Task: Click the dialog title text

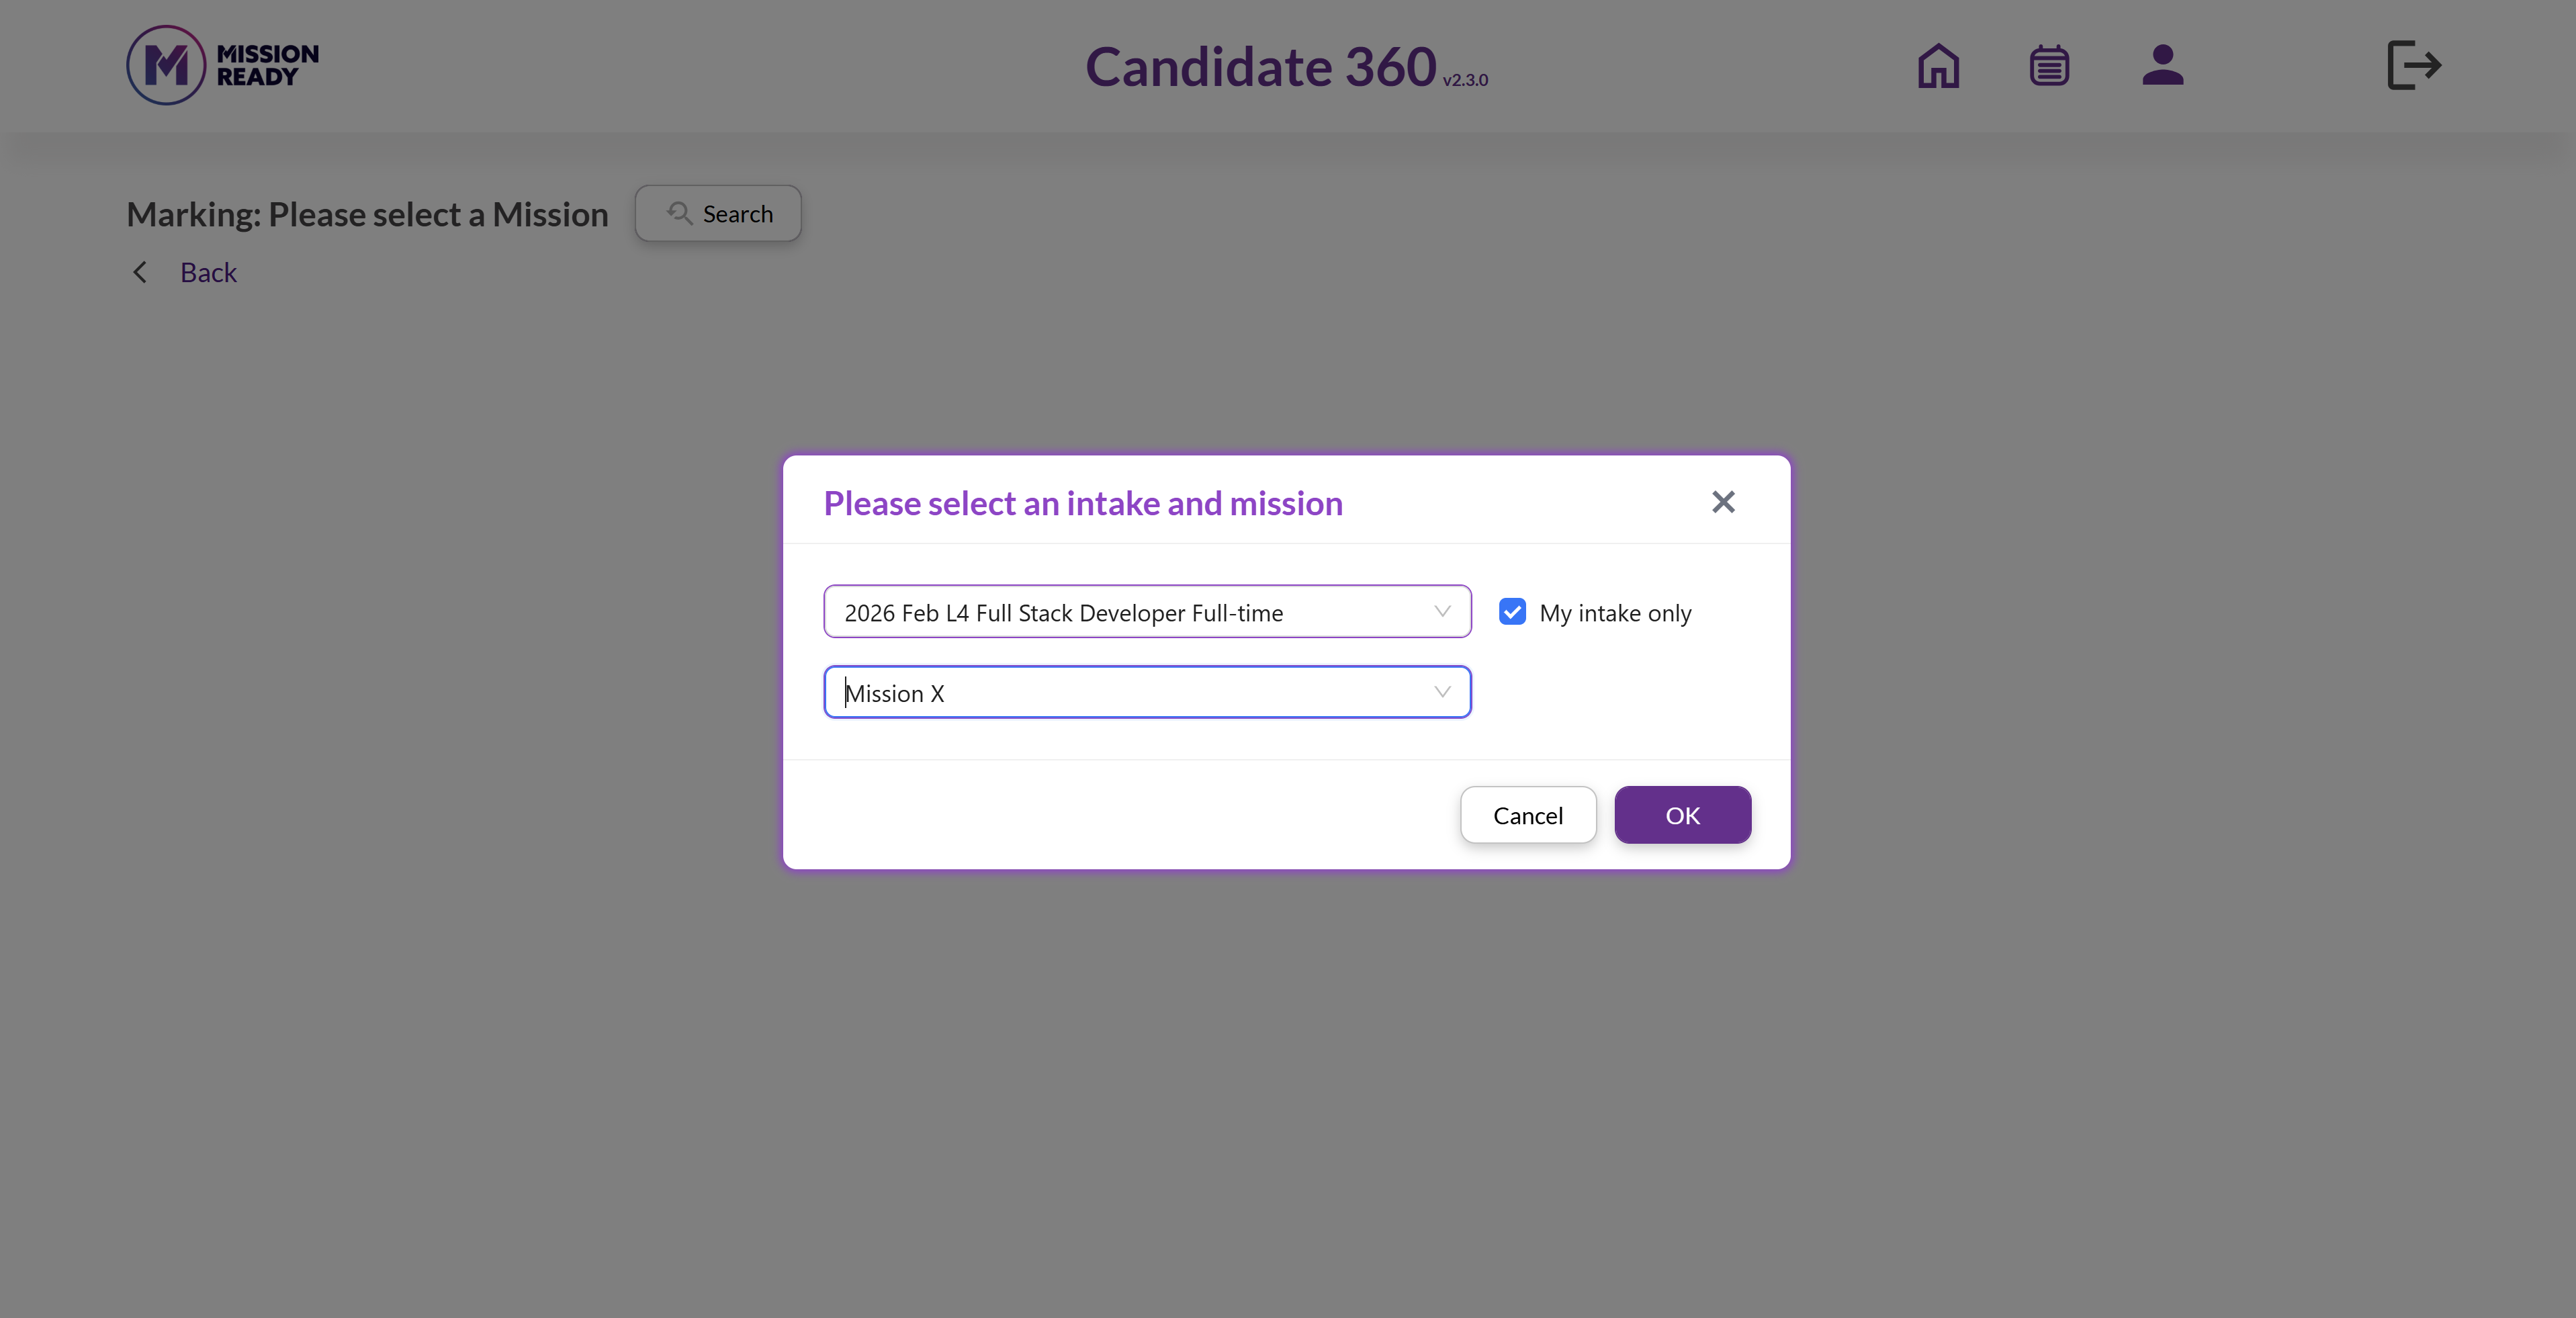Action: [1083, 503]
